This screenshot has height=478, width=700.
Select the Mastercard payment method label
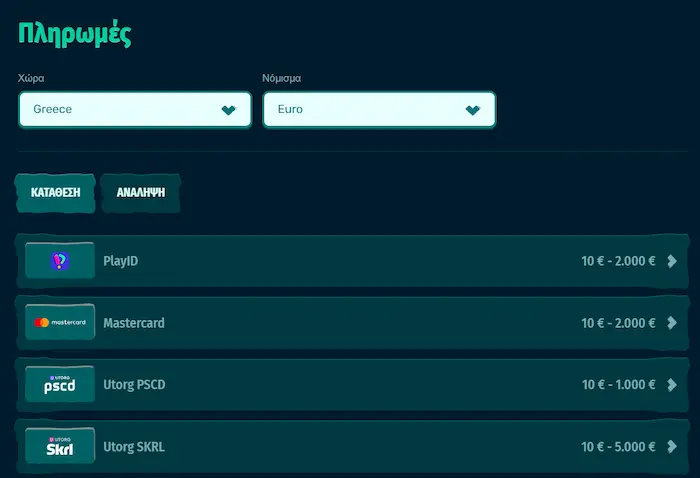134,323
